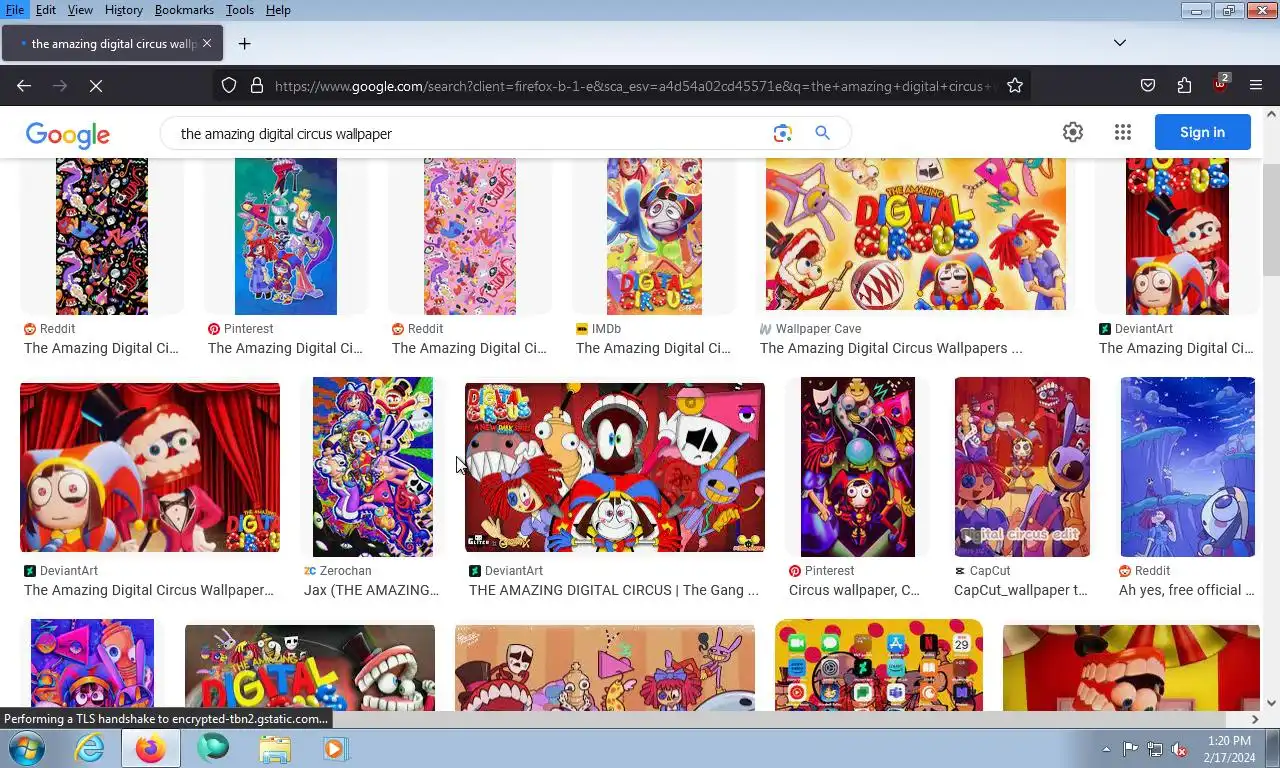Select the amazing digital circus wallpaper tab
Viewport: 1280px width, 768px height.
point(112,44)
